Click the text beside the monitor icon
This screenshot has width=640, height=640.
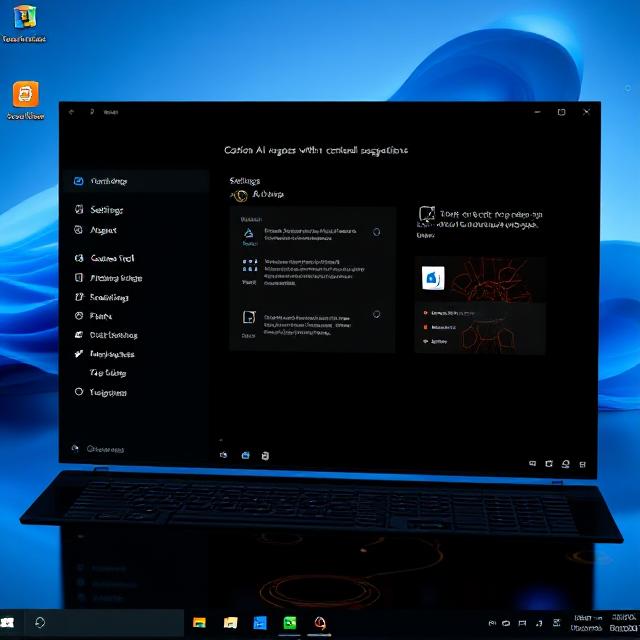pyautogui.click(x=490, y=220)
